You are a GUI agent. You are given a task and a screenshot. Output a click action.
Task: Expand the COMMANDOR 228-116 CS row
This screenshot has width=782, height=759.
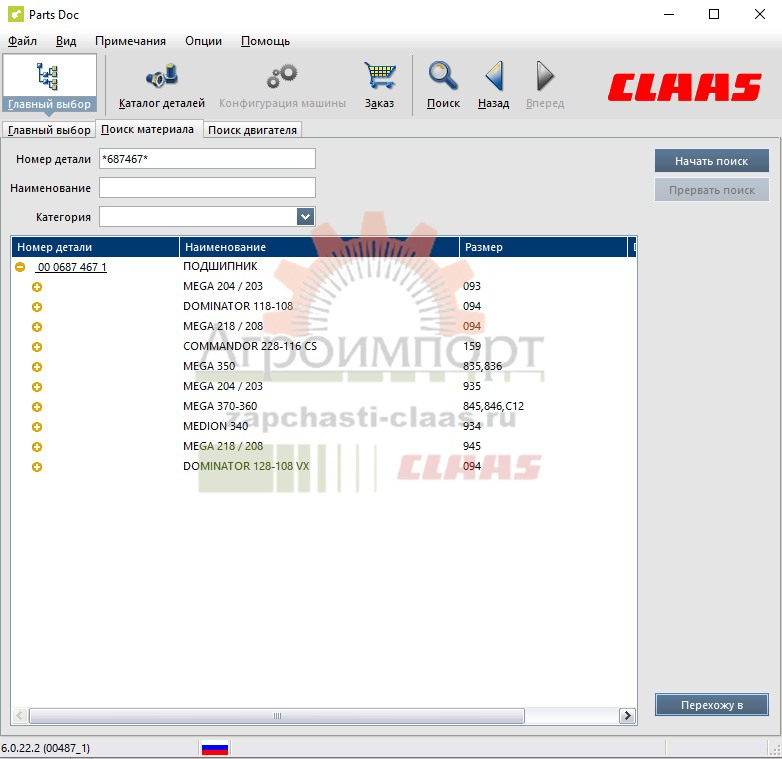point(37,347)
